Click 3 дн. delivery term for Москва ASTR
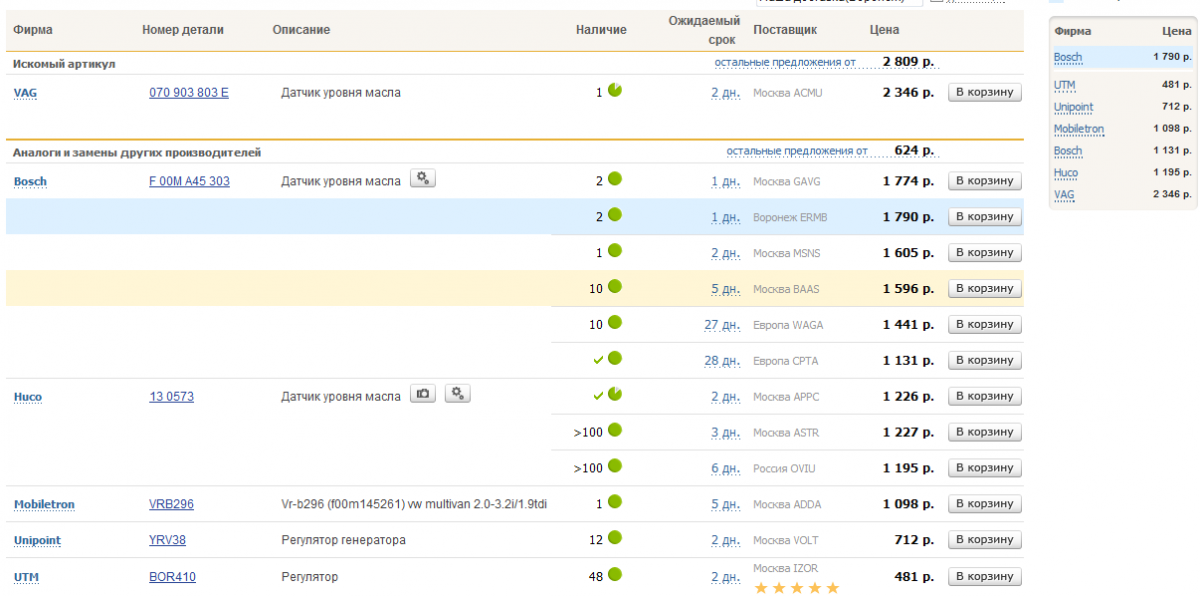The height and width of the screenshot is (596, 1200). click(725, 433)
